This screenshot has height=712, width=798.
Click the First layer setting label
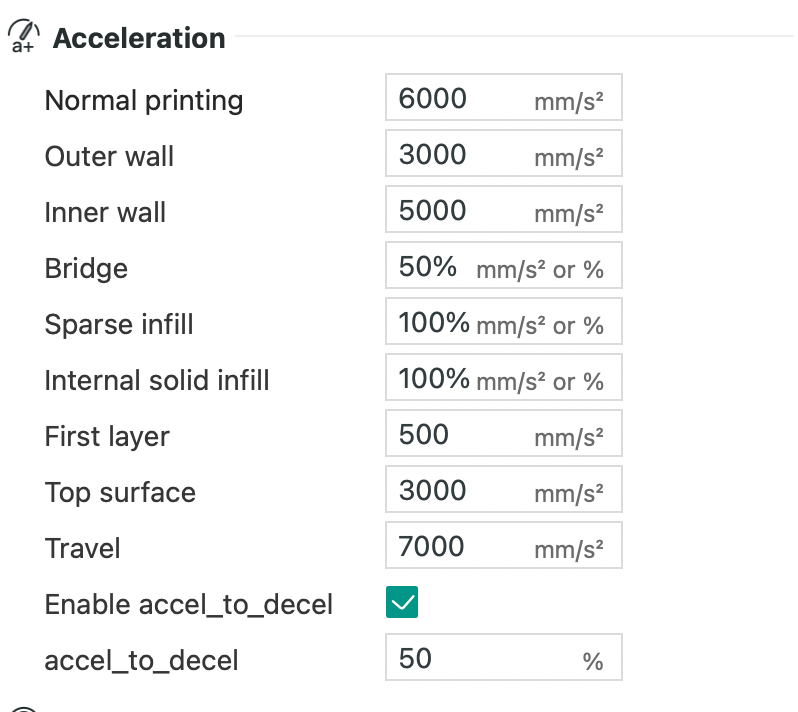pyautogui.click(x=107, y=437)
